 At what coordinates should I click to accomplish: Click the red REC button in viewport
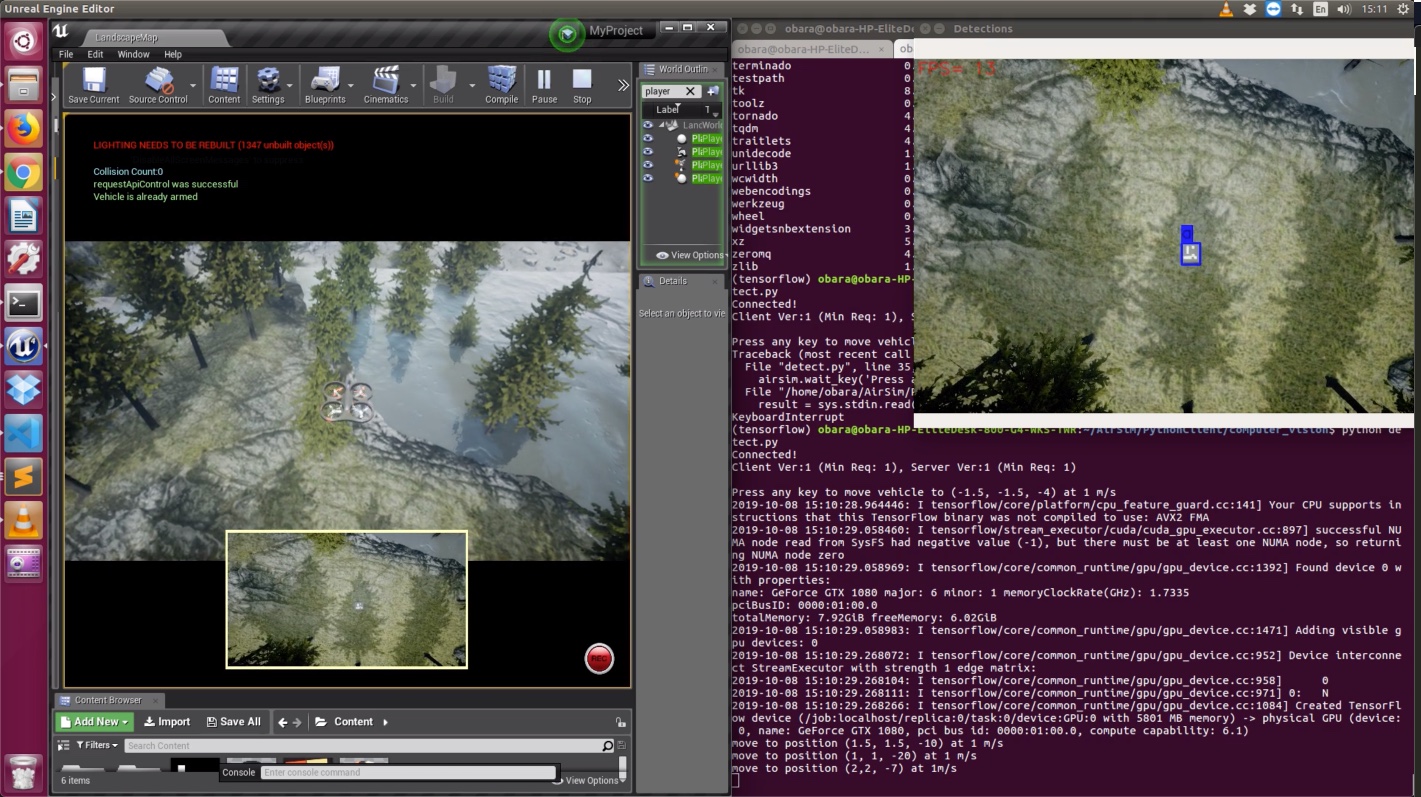599,659
